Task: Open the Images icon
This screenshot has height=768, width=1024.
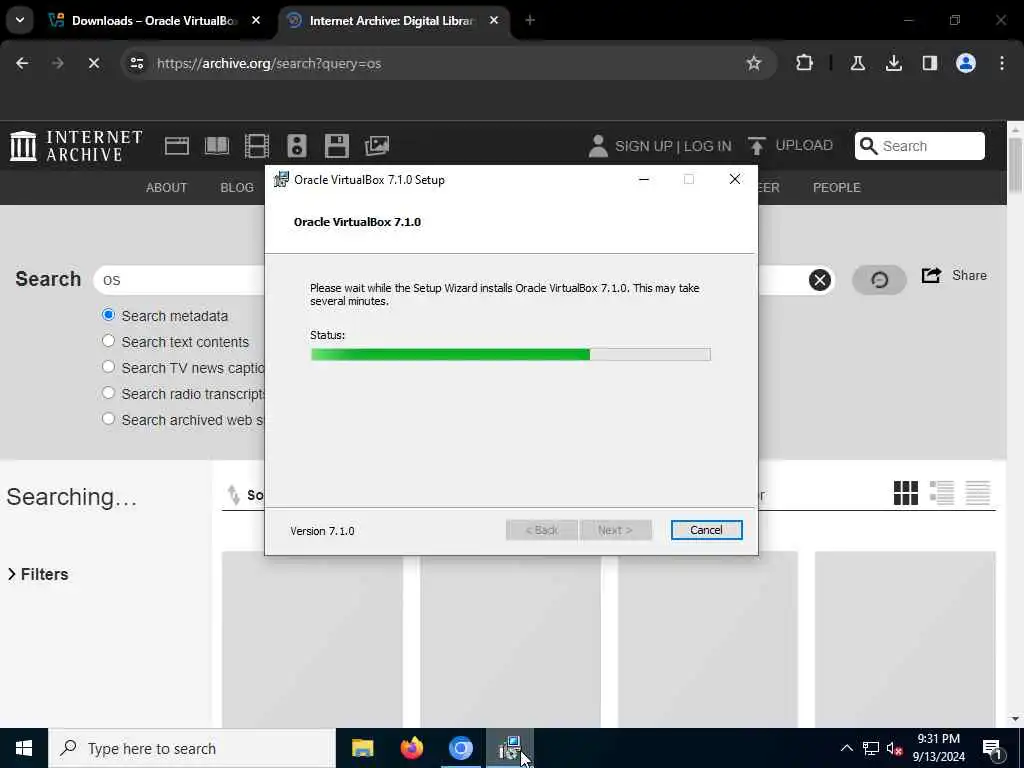Action: click(377, 146)
